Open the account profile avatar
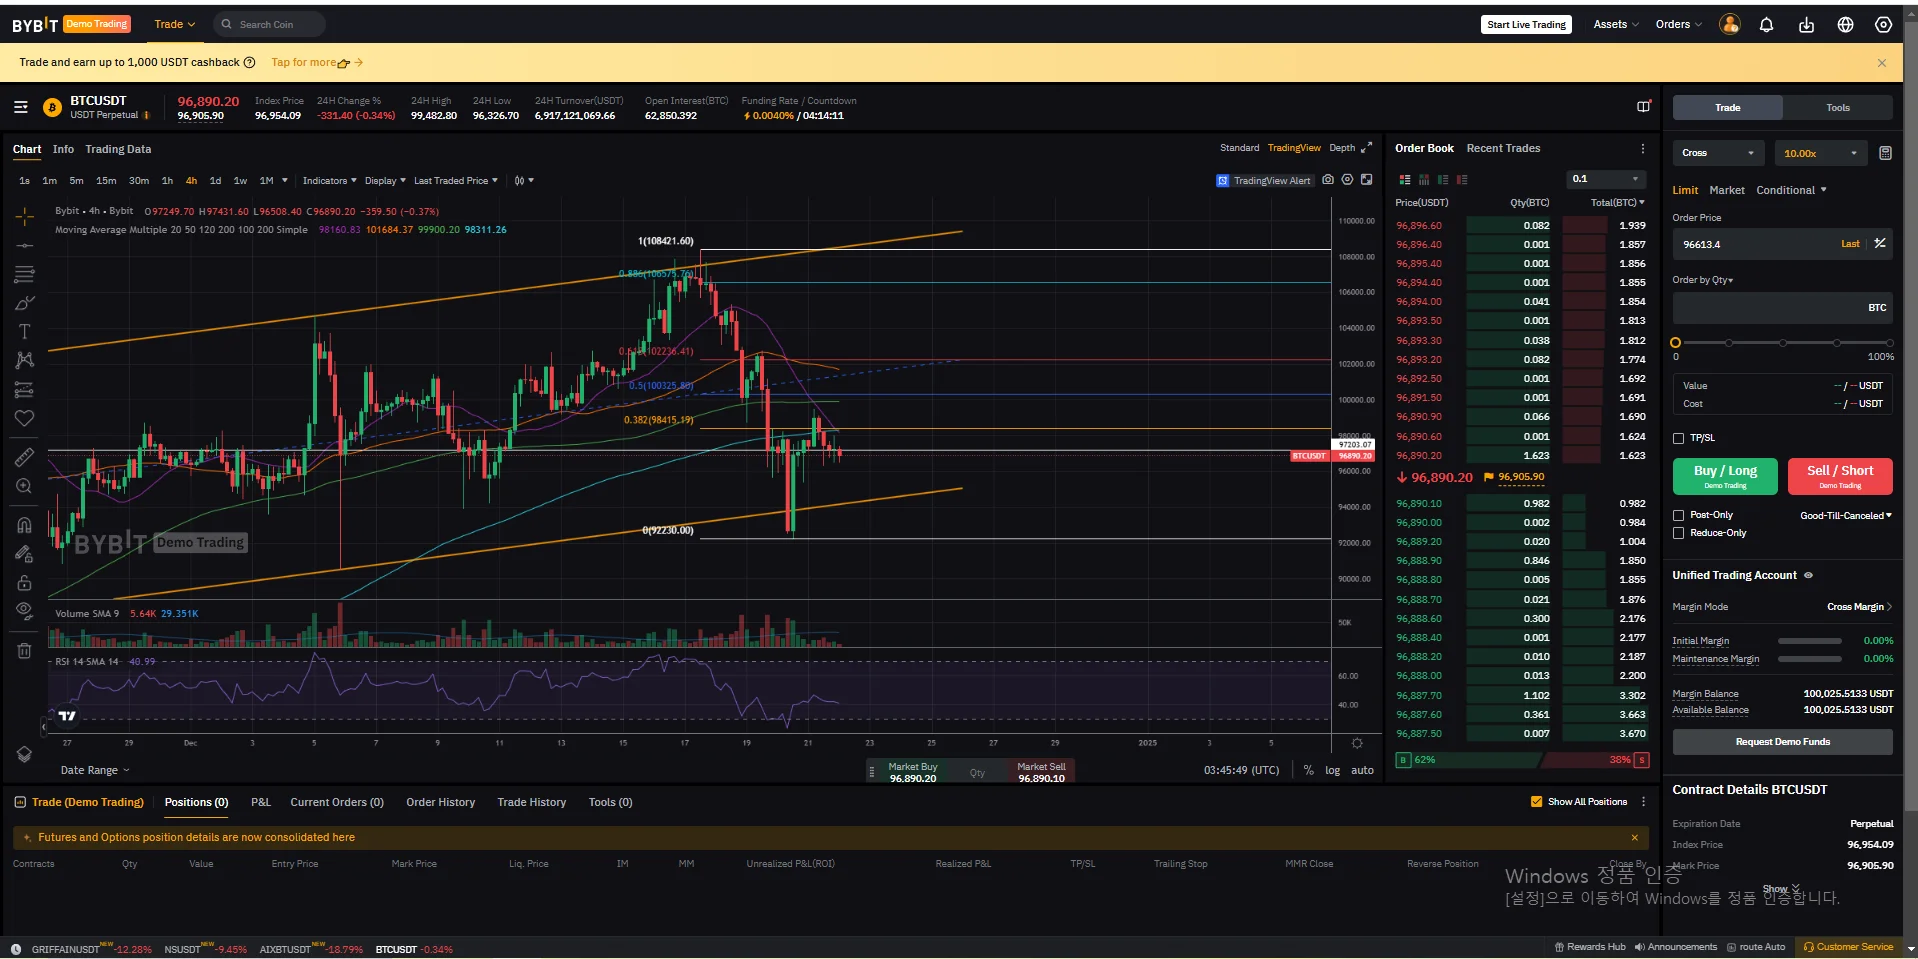This screenshot has width=1918, height=959. tap(1730, 24)
